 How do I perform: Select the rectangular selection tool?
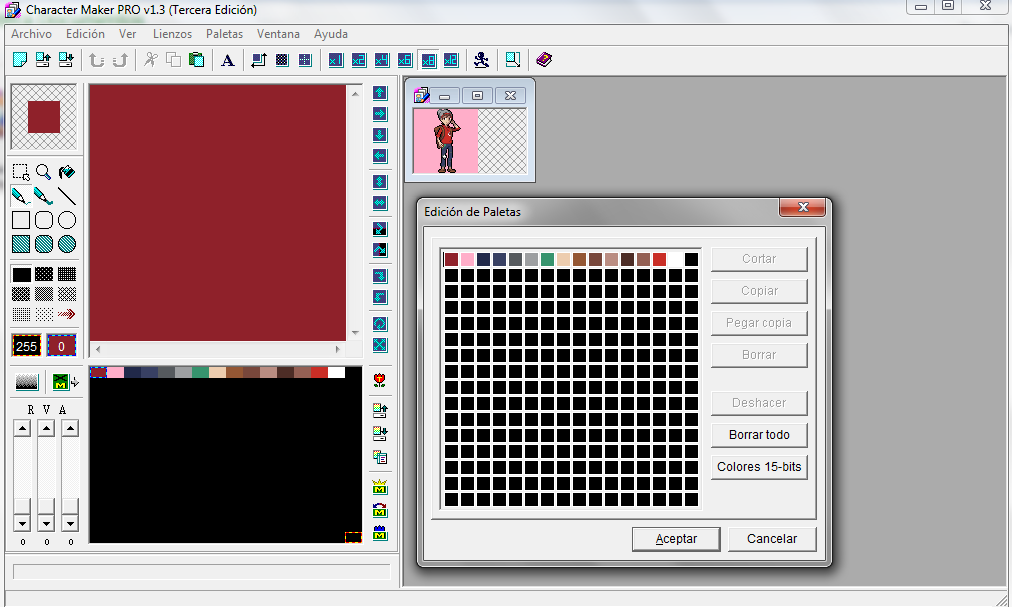point(20,172)
